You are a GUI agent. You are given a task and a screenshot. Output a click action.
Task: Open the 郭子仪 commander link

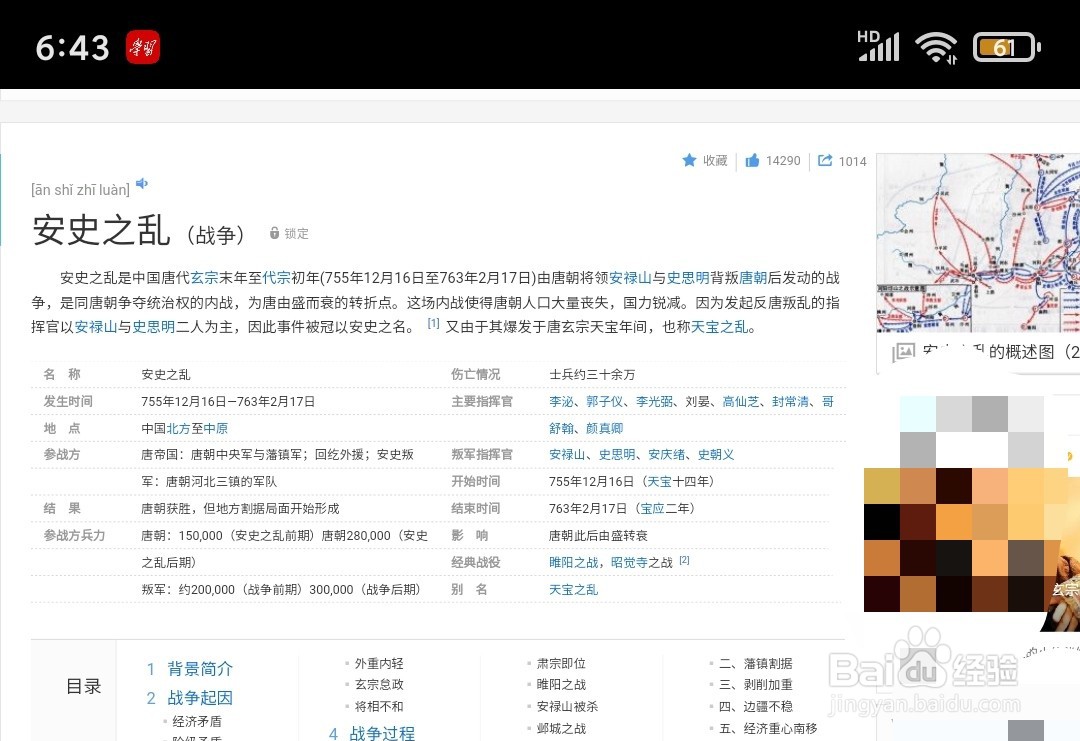click(605, 401)
